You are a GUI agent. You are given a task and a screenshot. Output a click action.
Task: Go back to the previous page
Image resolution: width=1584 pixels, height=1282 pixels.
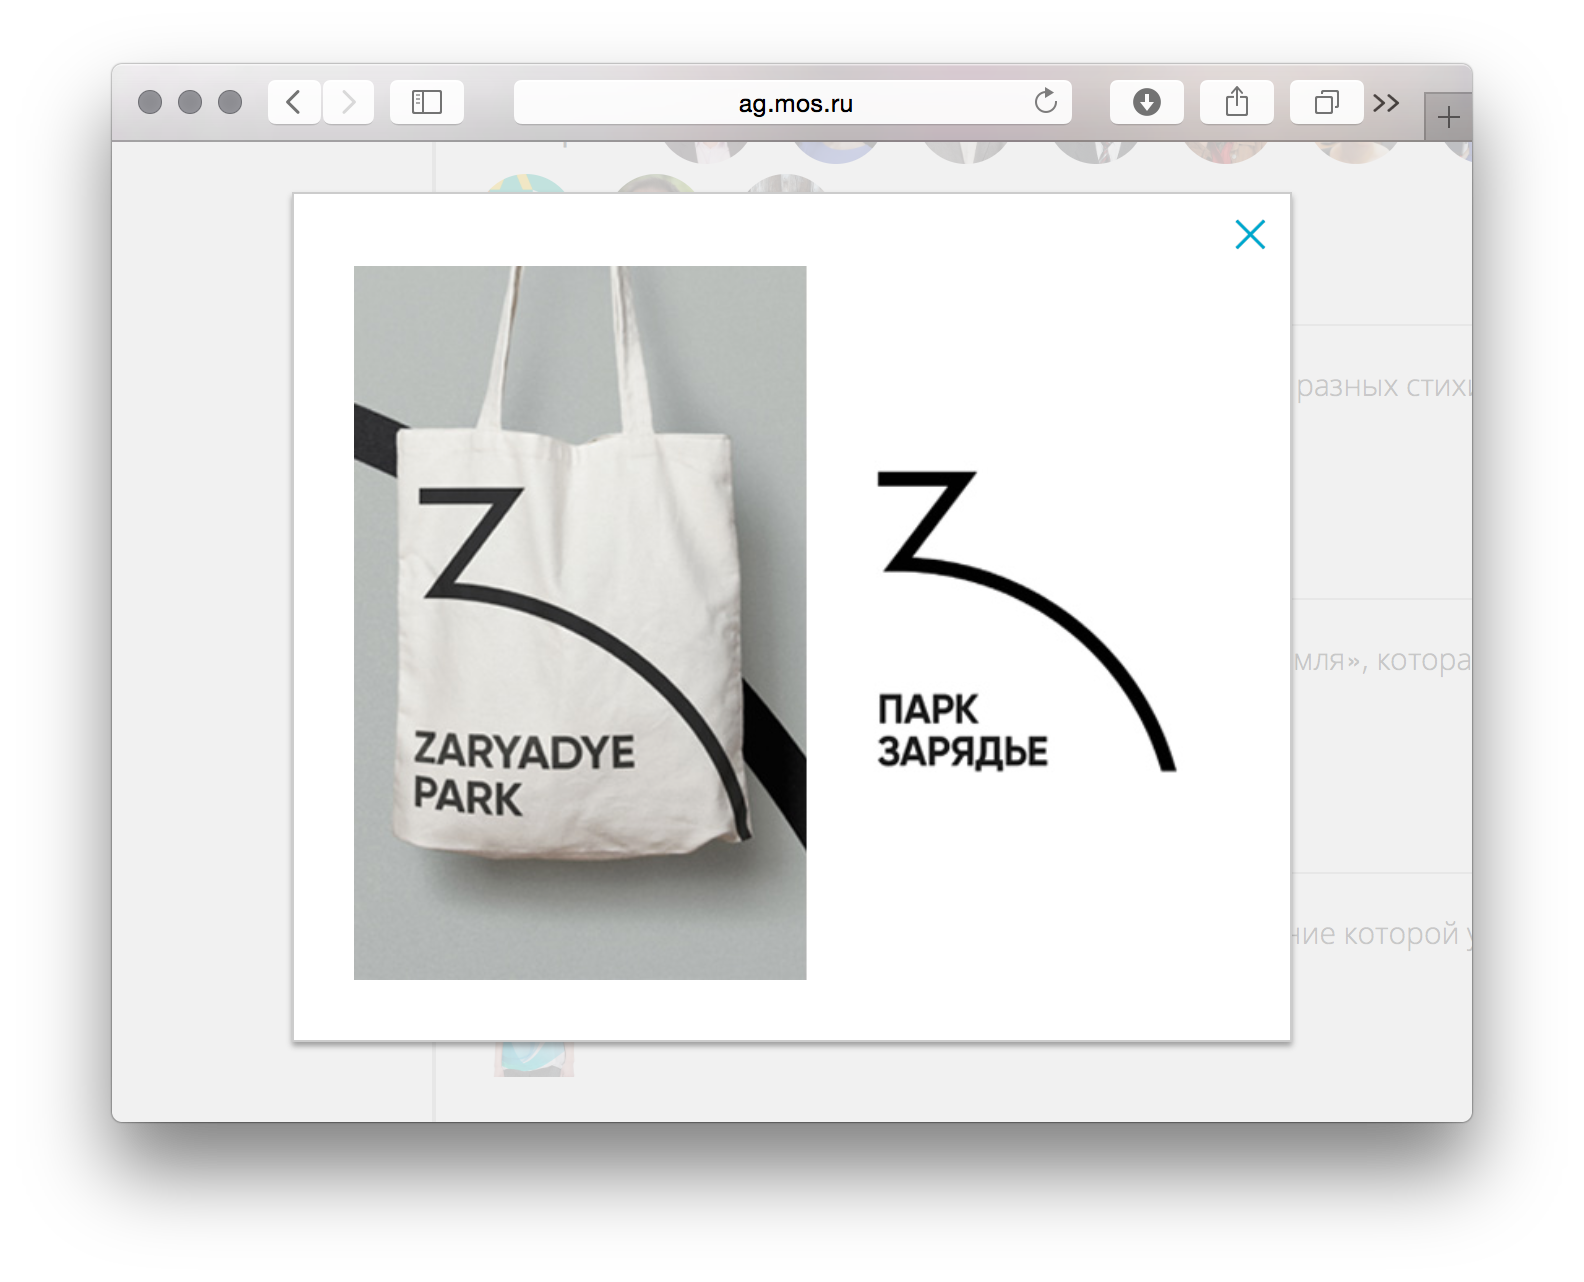coord(294,102)
